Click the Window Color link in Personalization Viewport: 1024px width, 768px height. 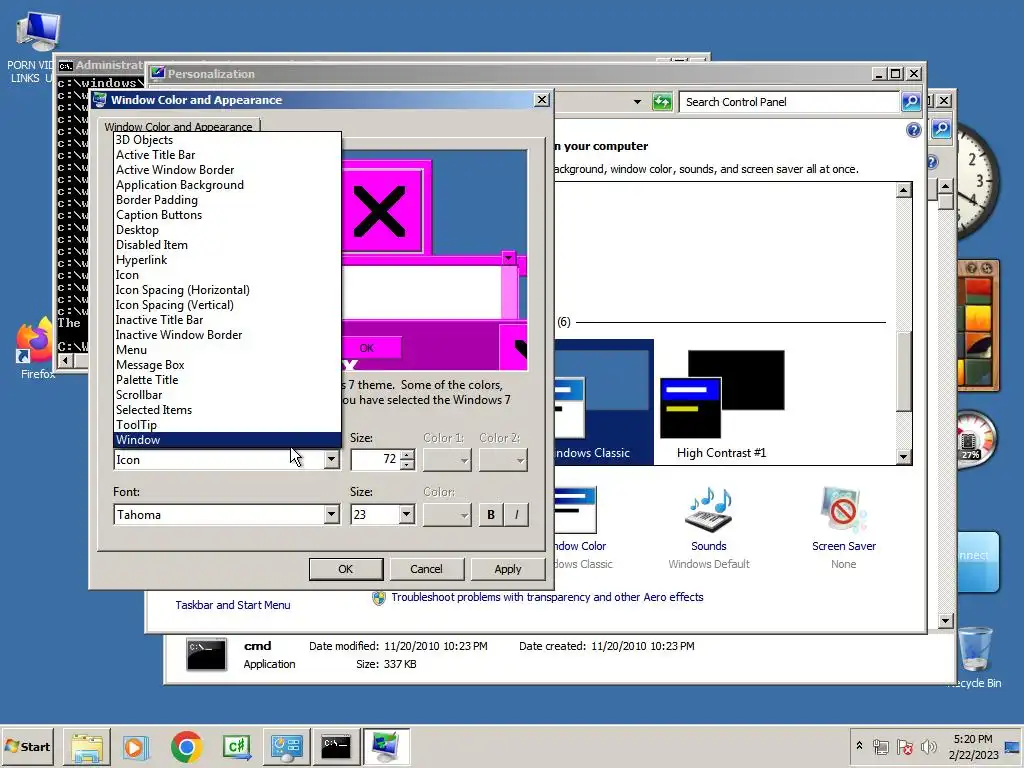pos(581,546)
